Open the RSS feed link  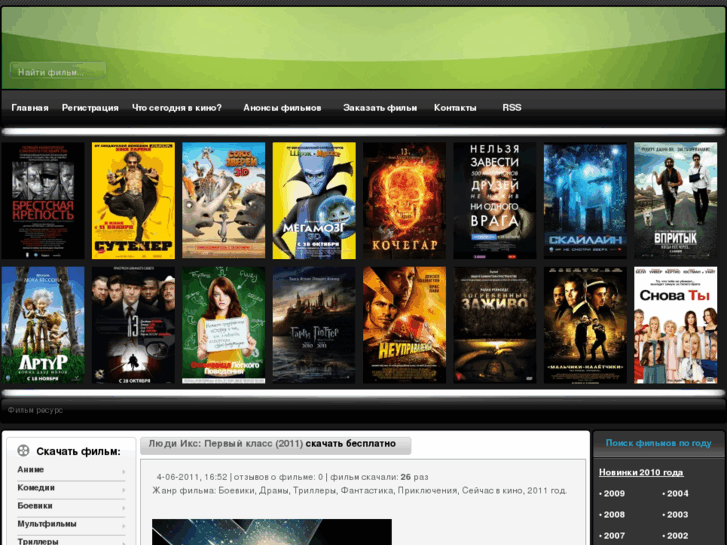tap(512, 108)
